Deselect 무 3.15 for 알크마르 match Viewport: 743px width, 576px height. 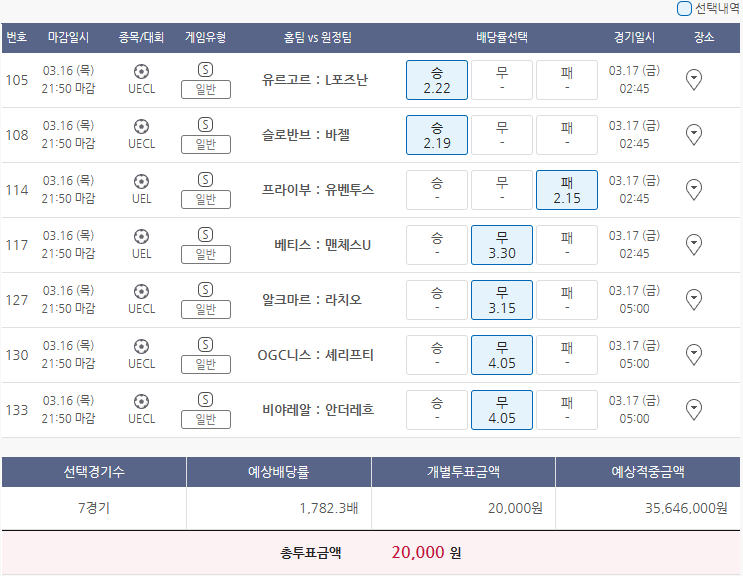pyautogui.click(x=502, y=300)
